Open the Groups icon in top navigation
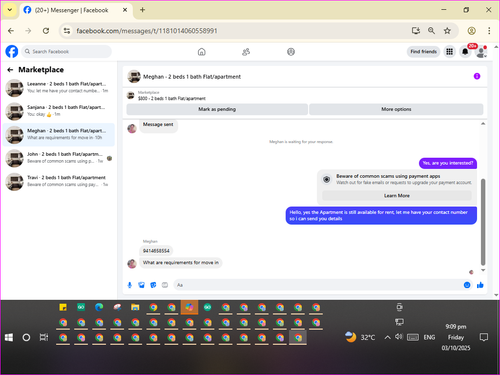Viewport: 500px width, 375px height. pyautogui.click(x=291, y=52)
